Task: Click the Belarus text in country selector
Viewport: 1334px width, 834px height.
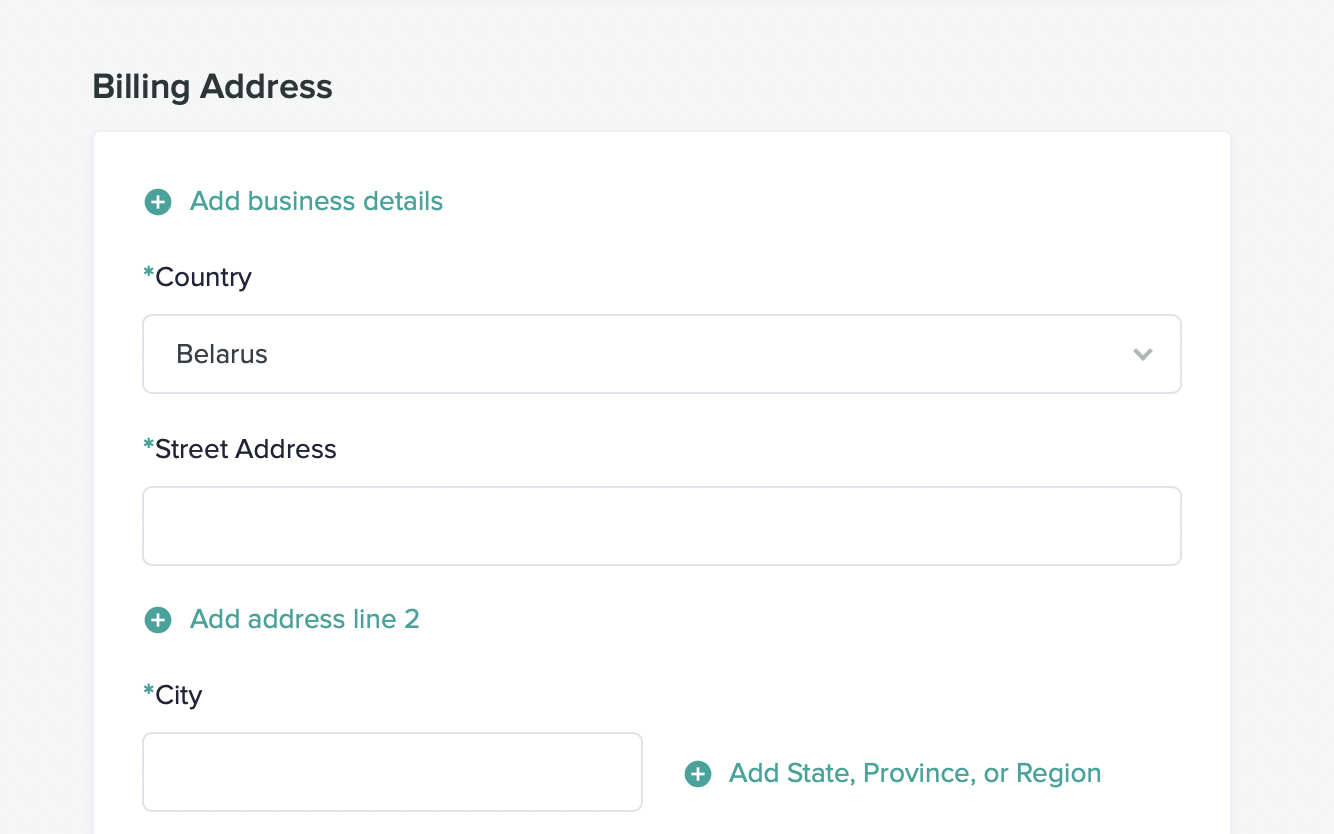Action: (222, 355)
